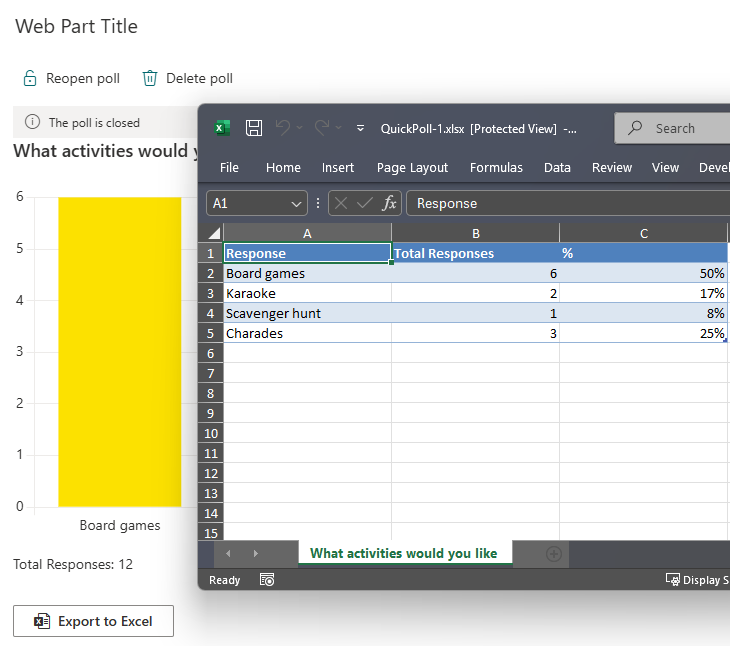
Task: Save the workbook with floppy disk icon
Action: point(254,128)
